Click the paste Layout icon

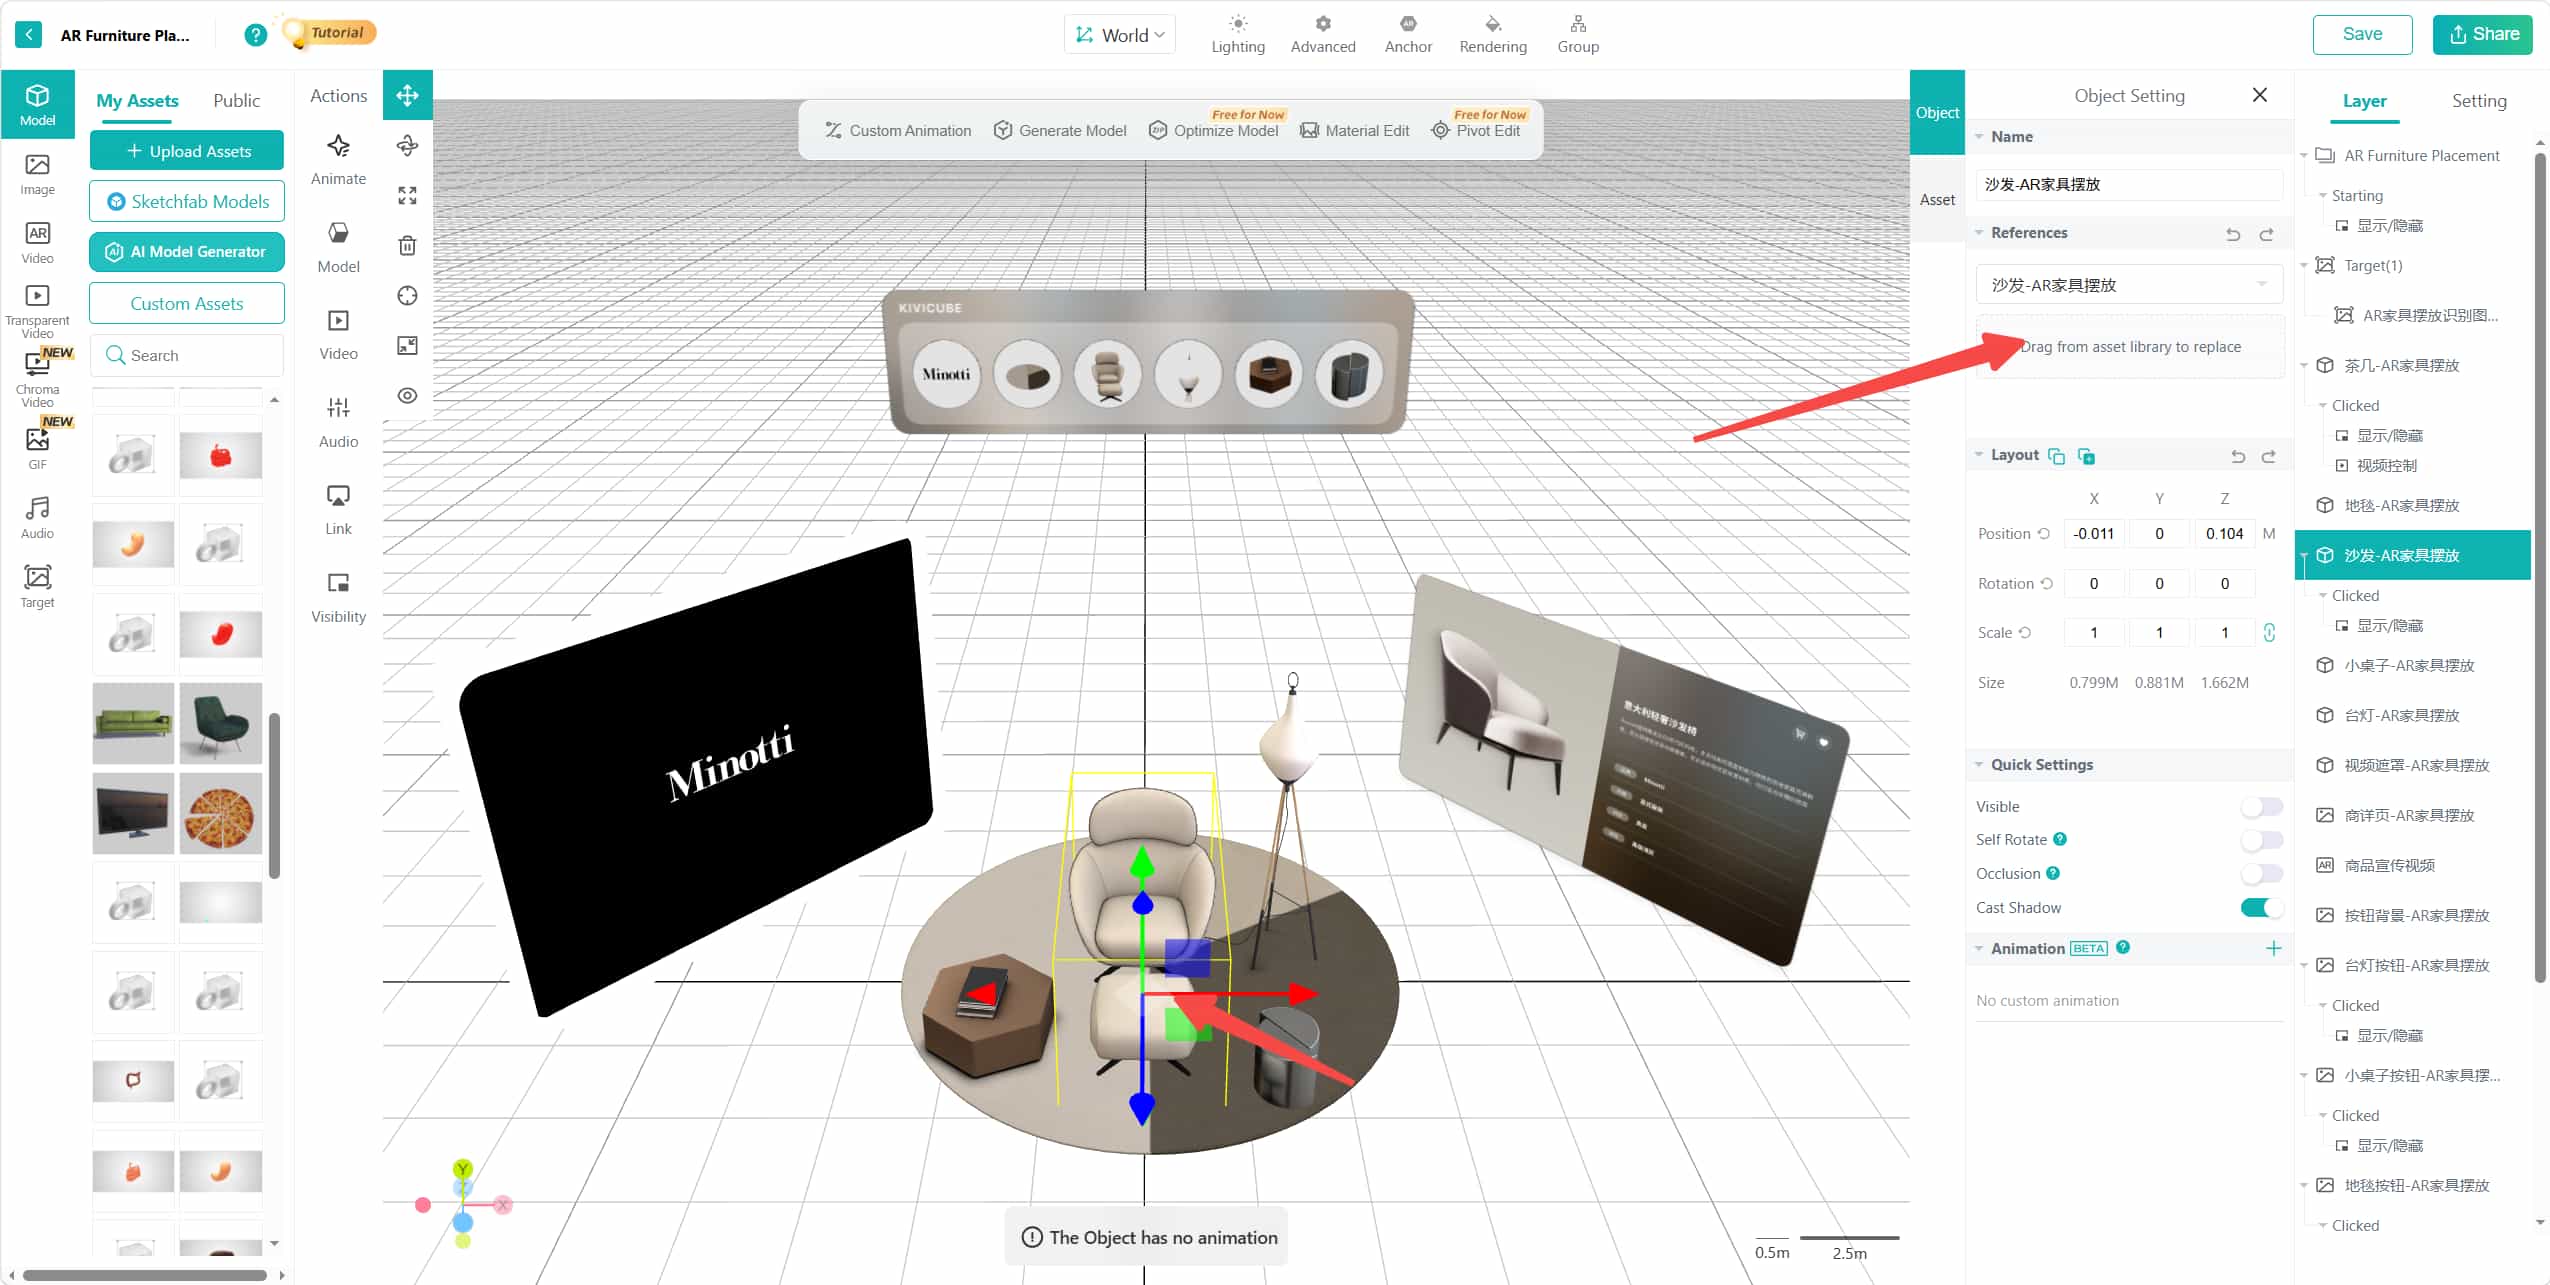click(2086, 456)
